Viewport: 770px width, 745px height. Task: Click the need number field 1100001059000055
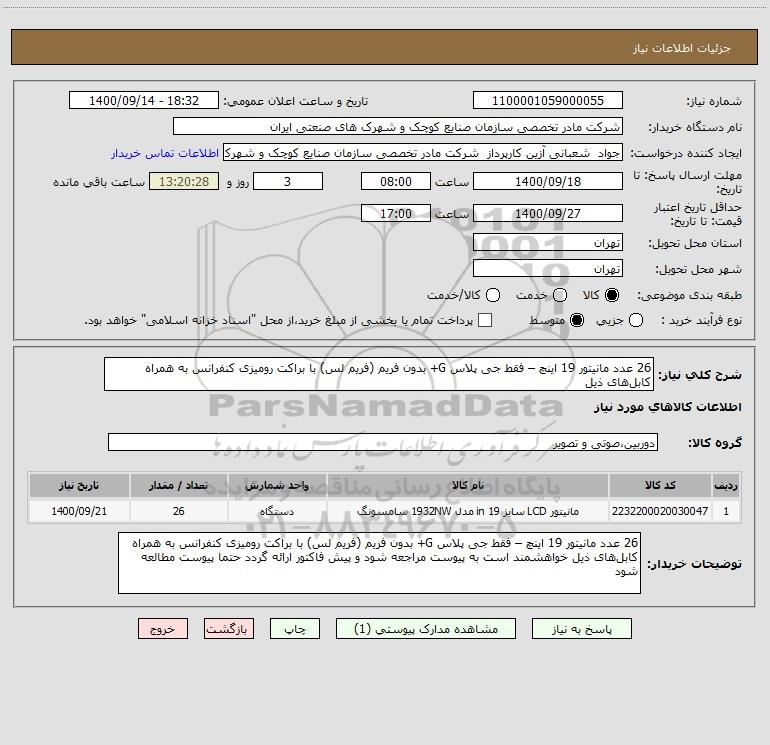pyautogui.click(x=548, y=101)
